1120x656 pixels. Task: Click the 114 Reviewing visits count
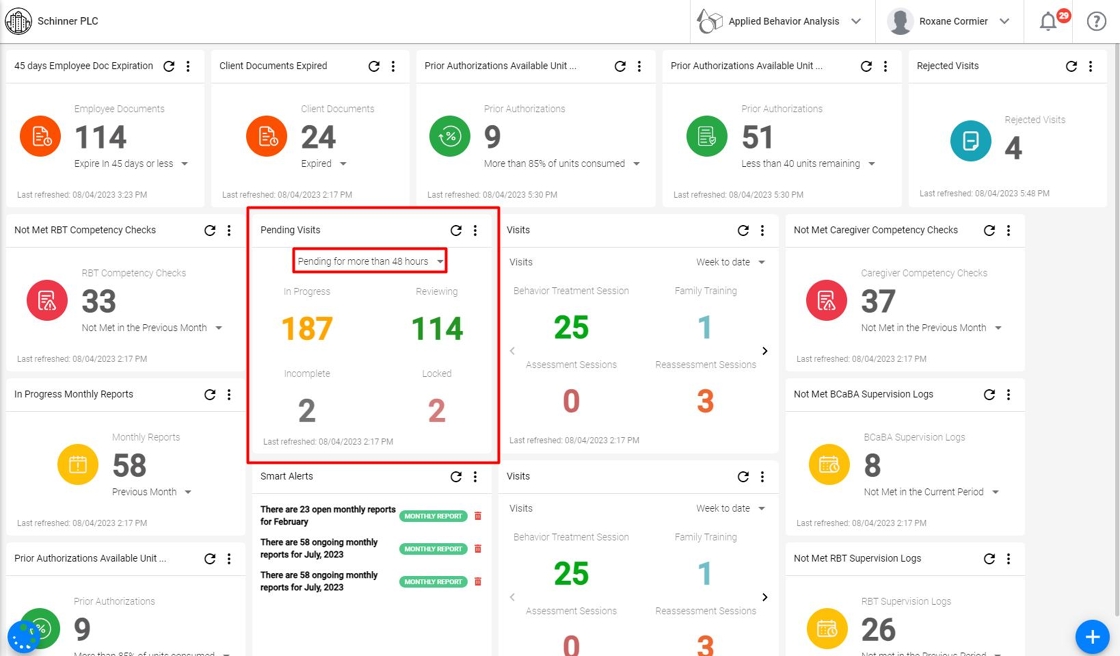tap(437, 329)
